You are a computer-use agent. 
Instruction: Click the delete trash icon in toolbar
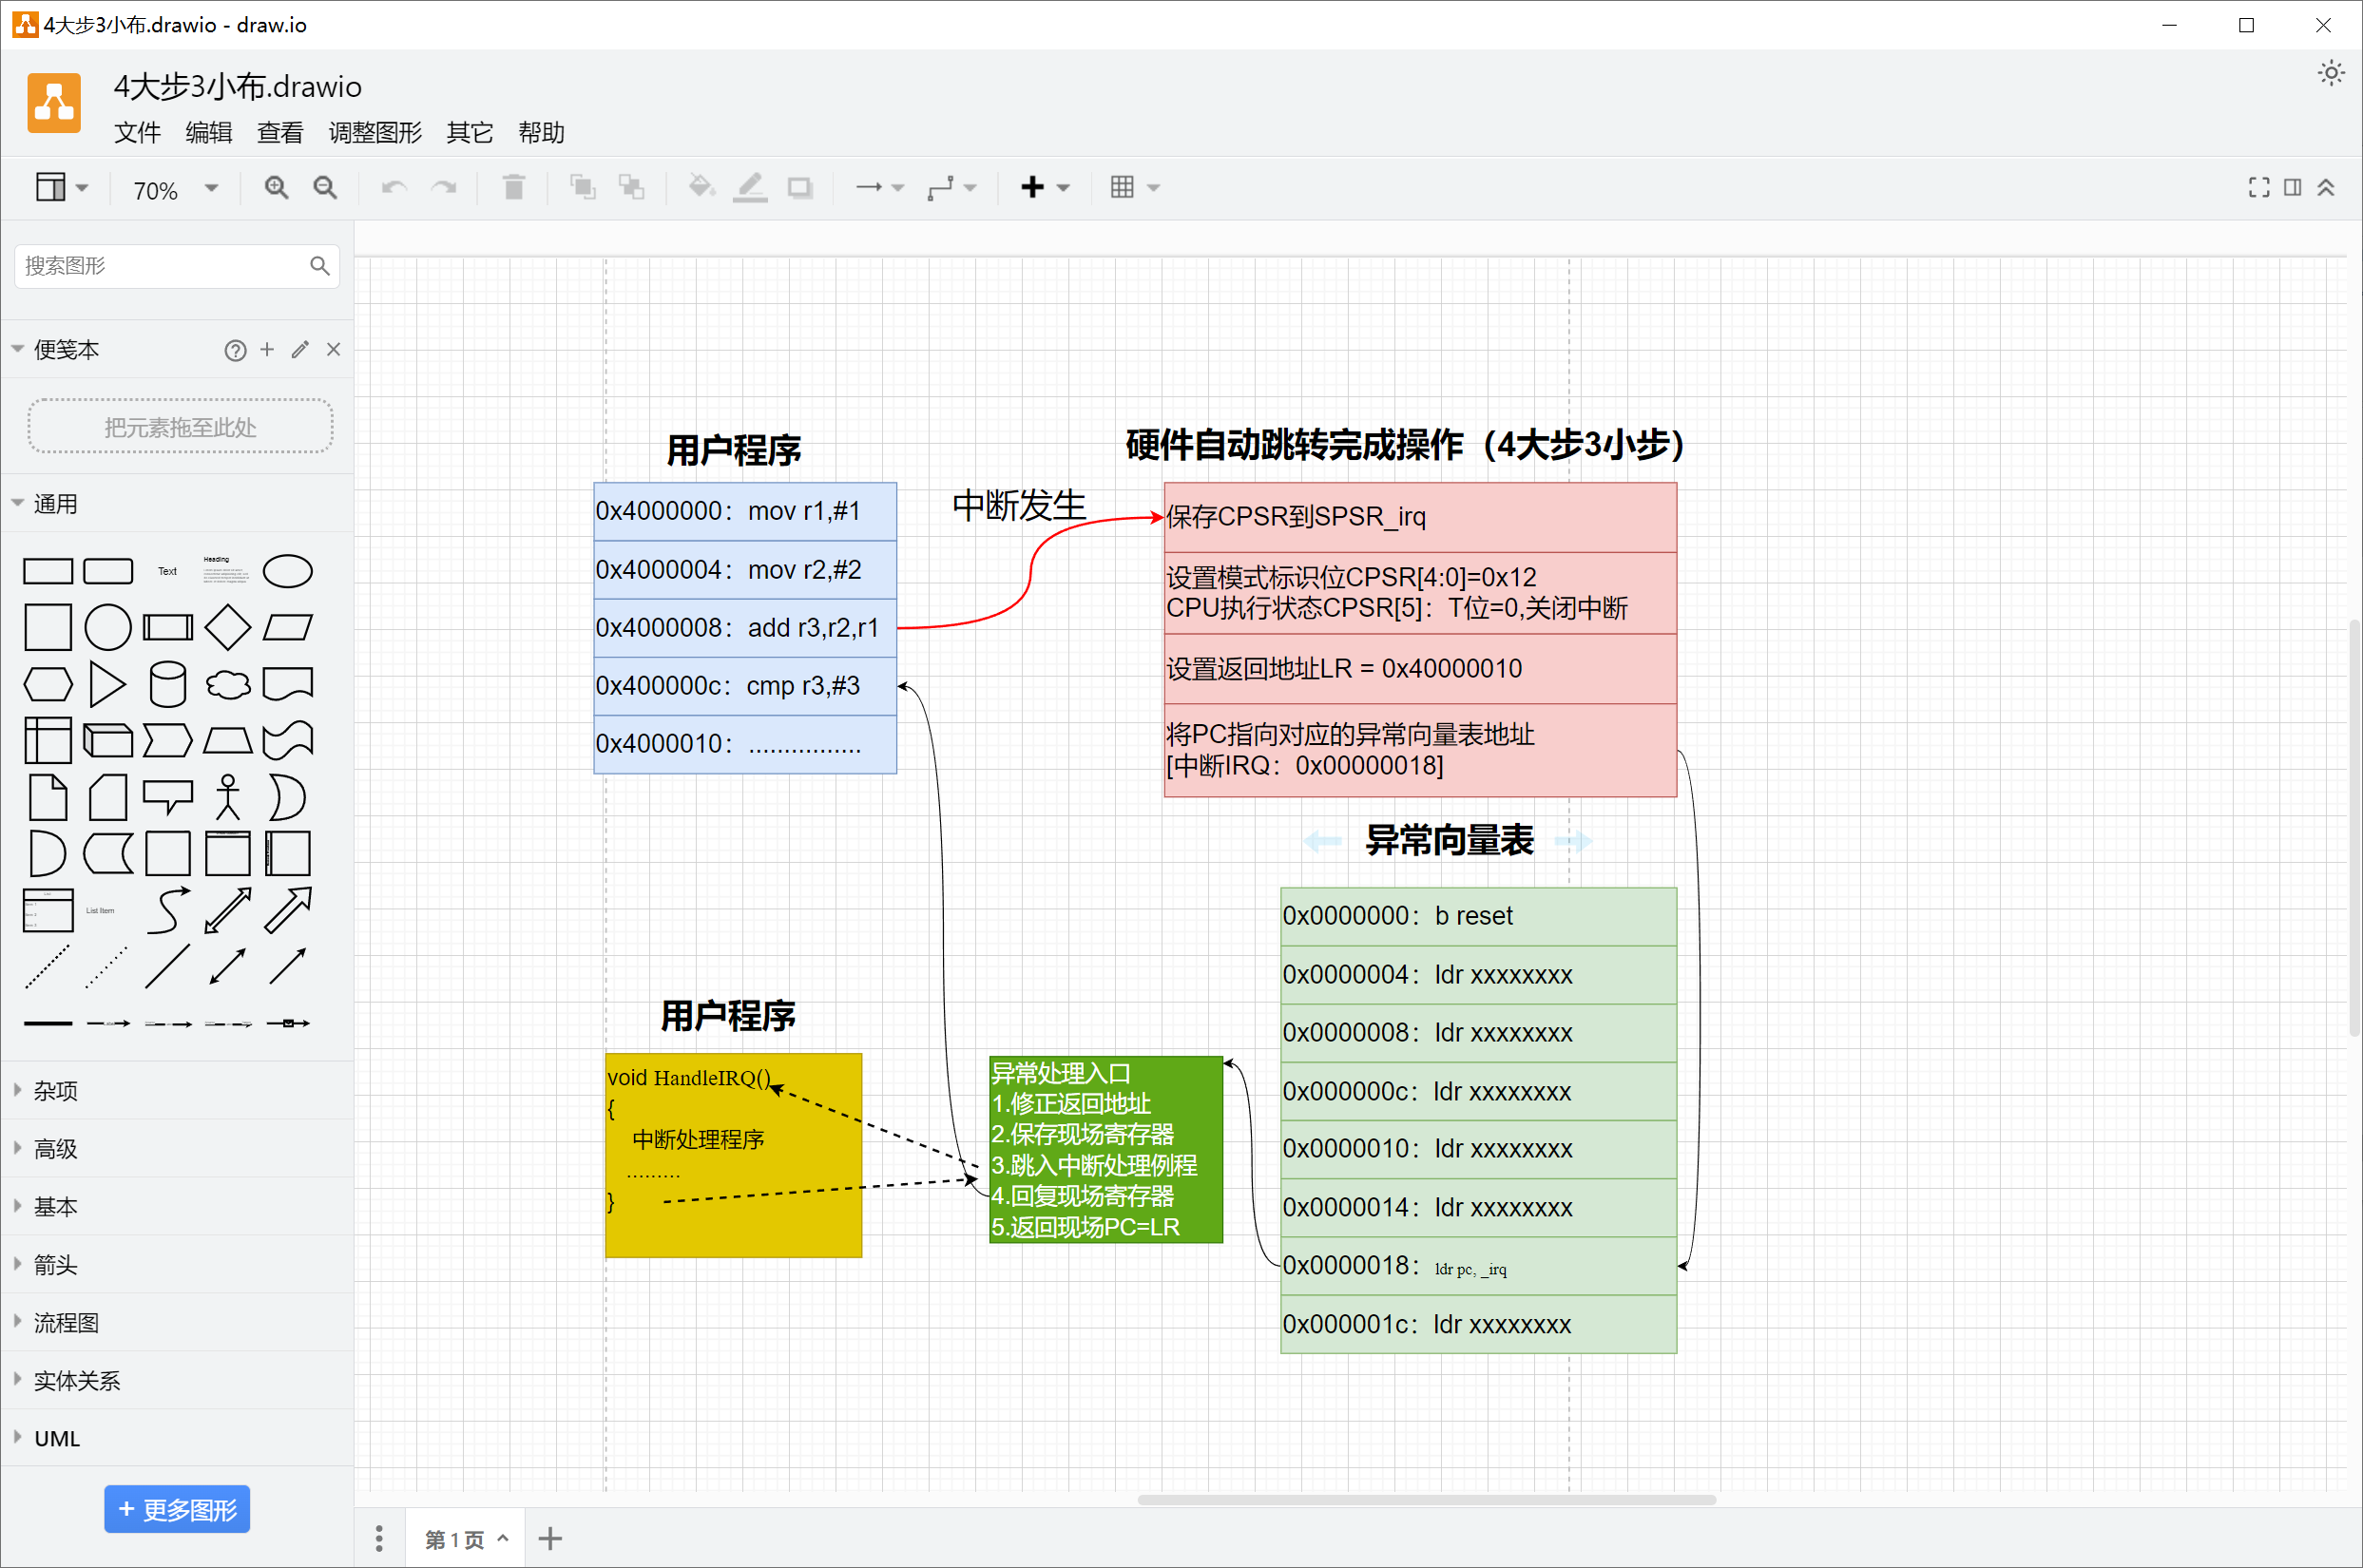(514, 188)
